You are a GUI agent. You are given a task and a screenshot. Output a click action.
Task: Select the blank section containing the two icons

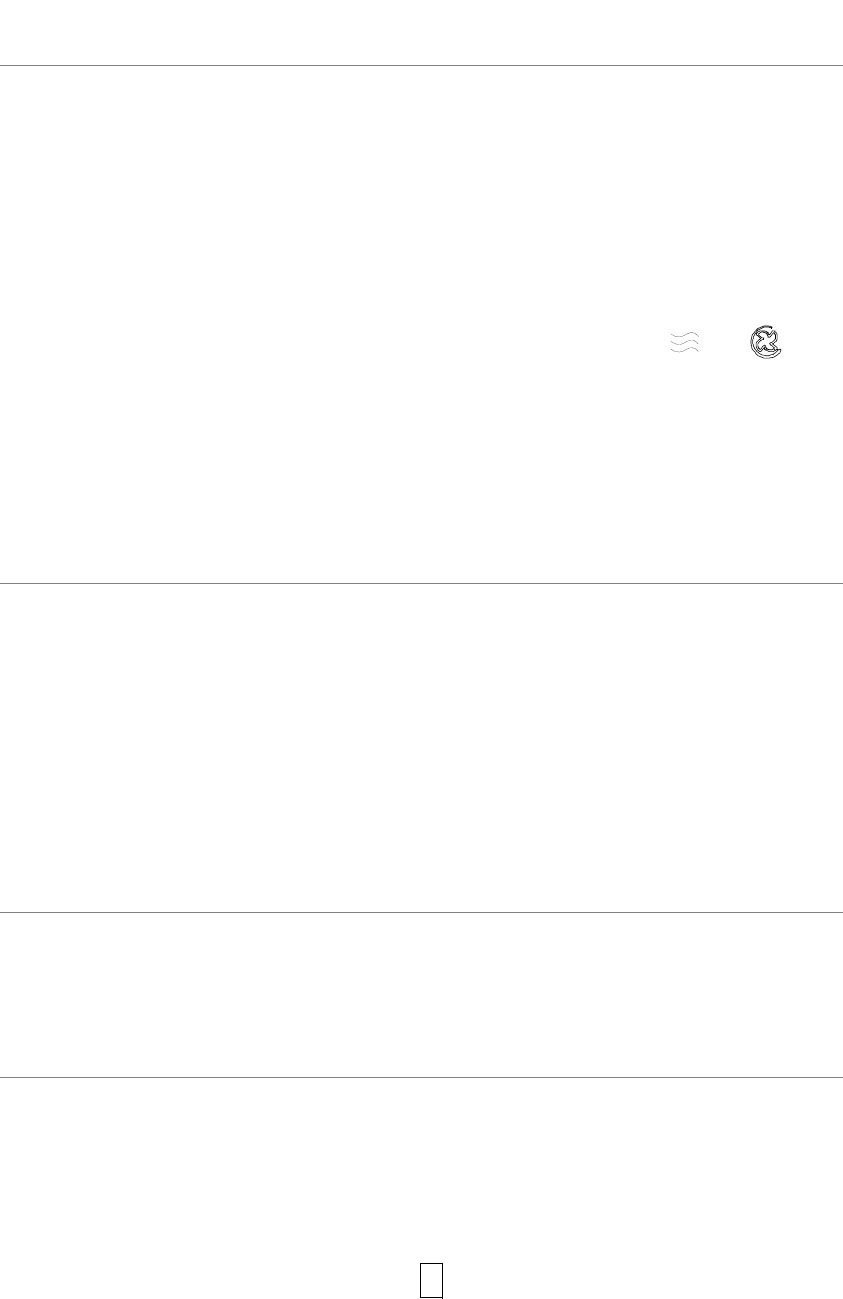pyautogui.click(x=421, y=324)
